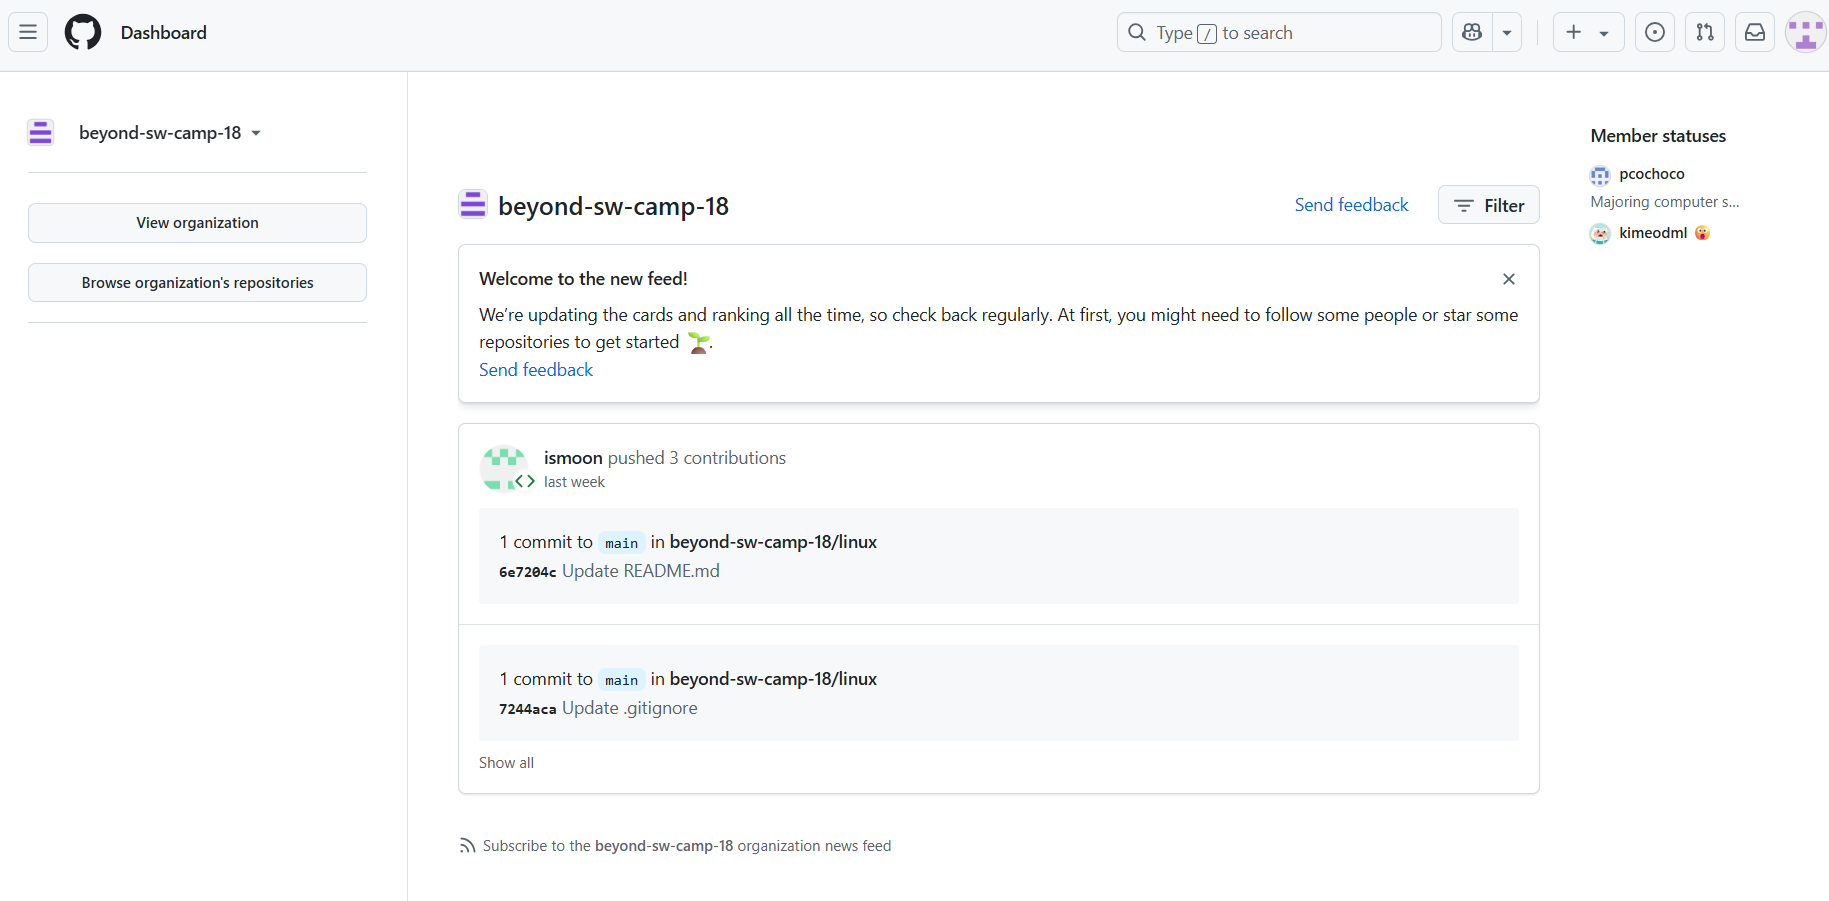Open the feed Filter menu
The image size is (1829, 901).
coord(1488,205)
